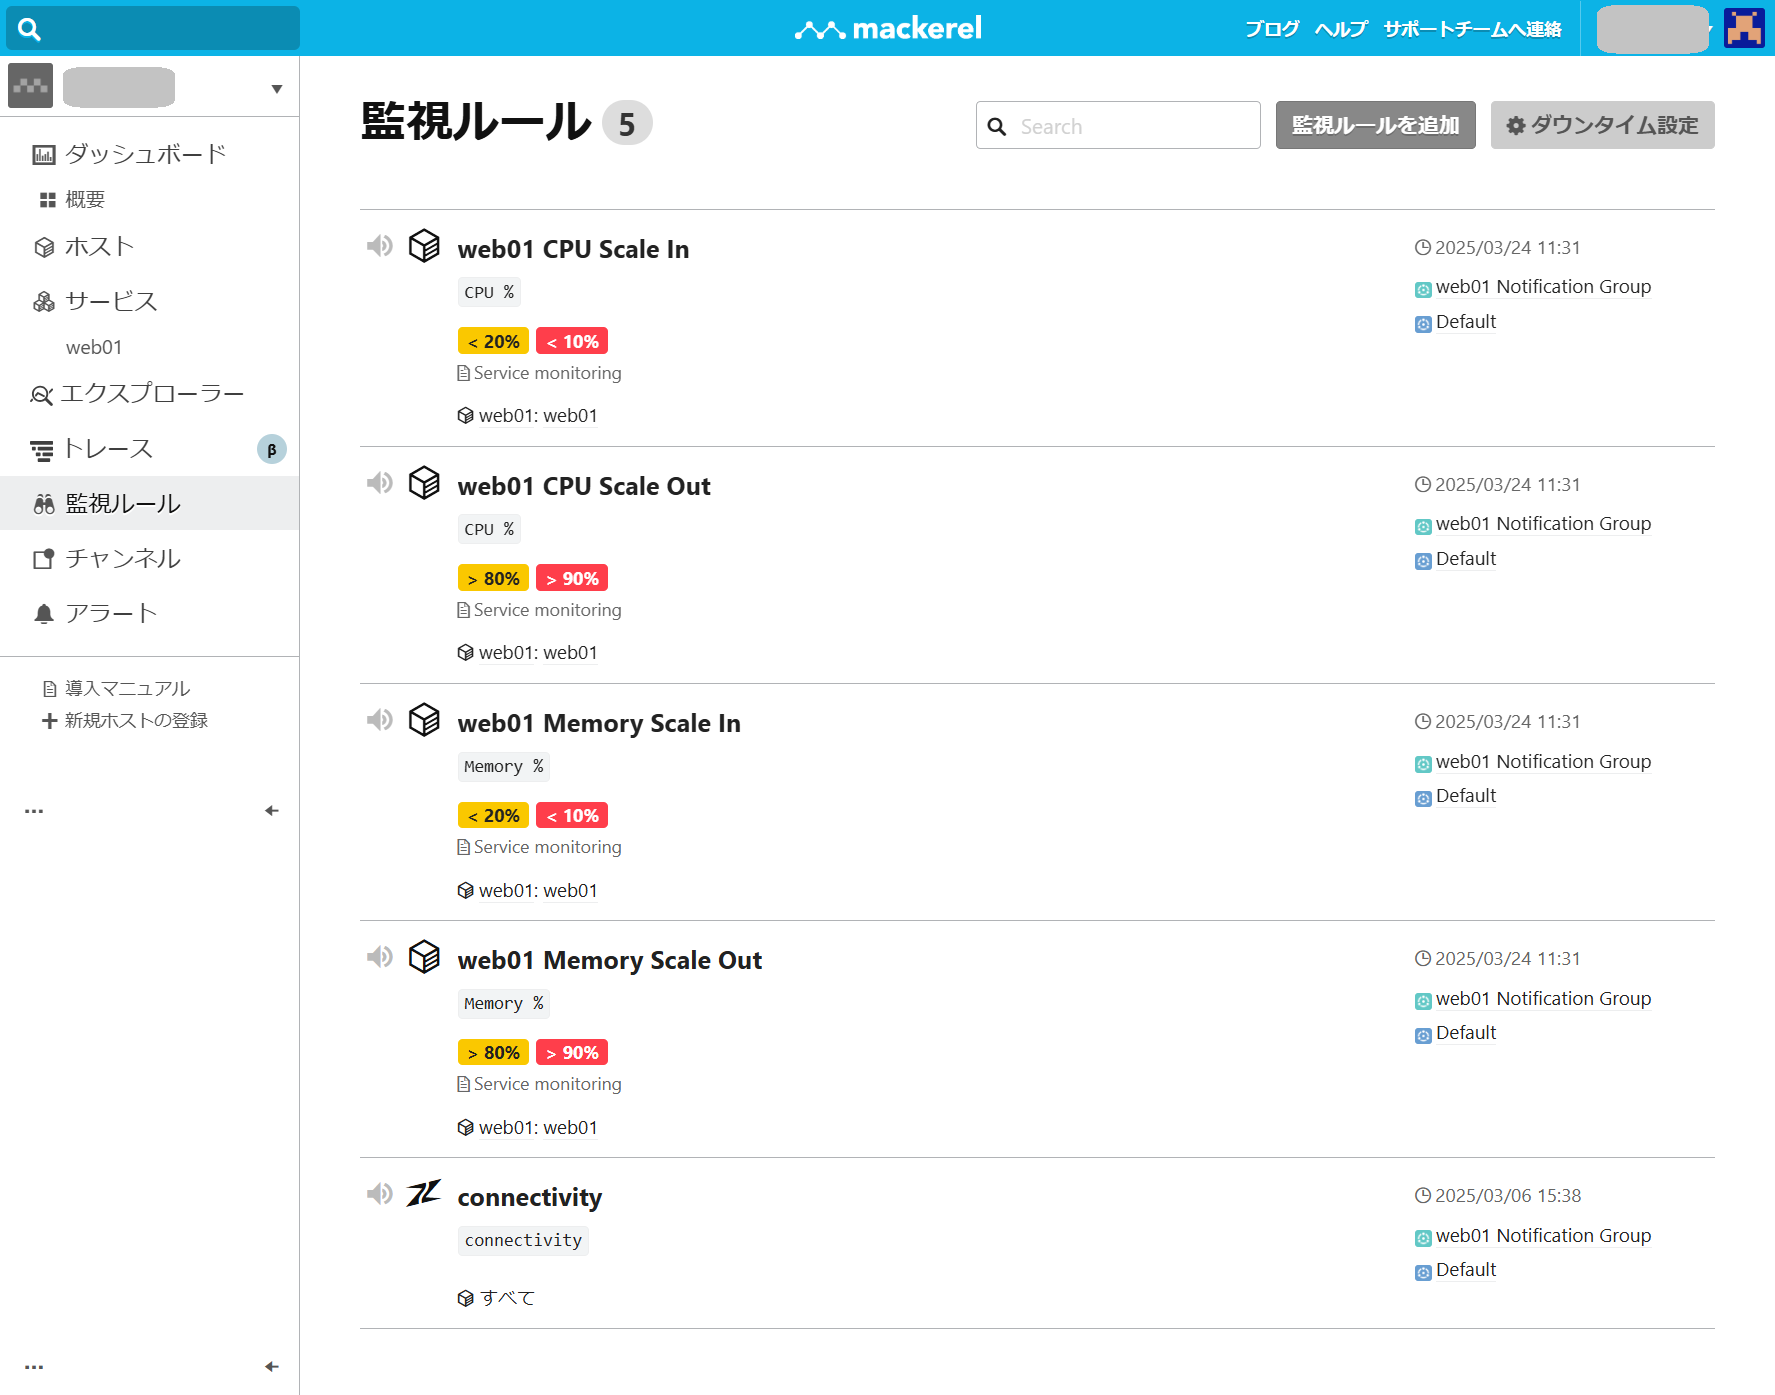Toggle mute speaker for web01 CPU Scale In
Image resolution: width=1775 pixels, height=1395 pixels.
[x=379, y=246]
